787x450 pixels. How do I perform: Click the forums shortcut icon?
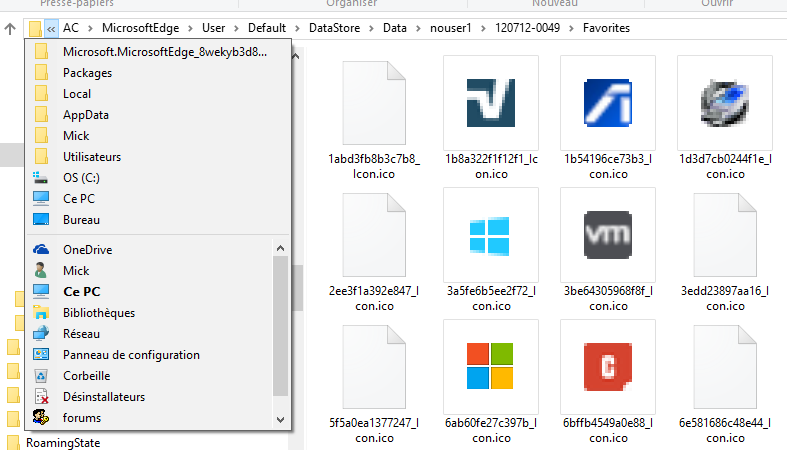point(41,417)
